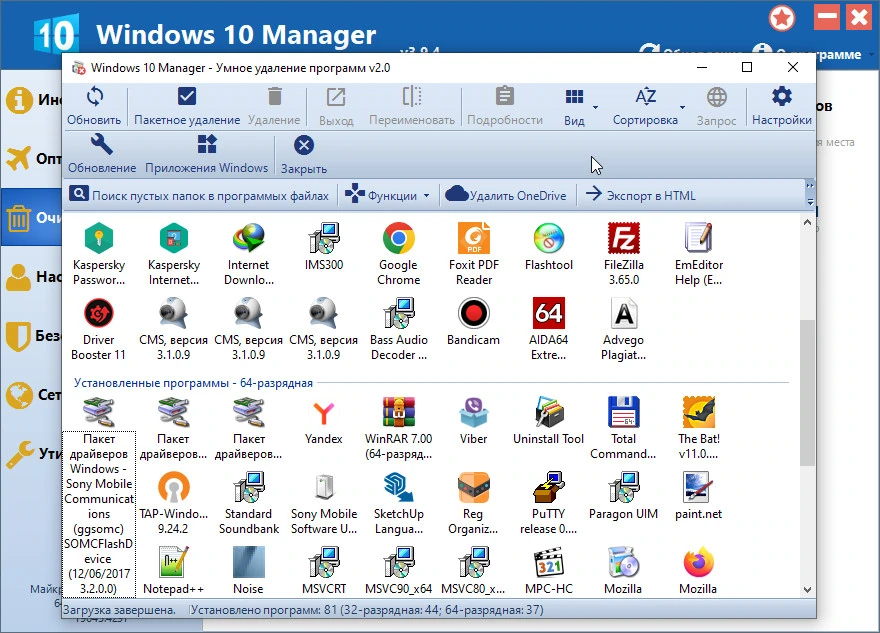Click the Обновление wrench icon

click(102, 154)
